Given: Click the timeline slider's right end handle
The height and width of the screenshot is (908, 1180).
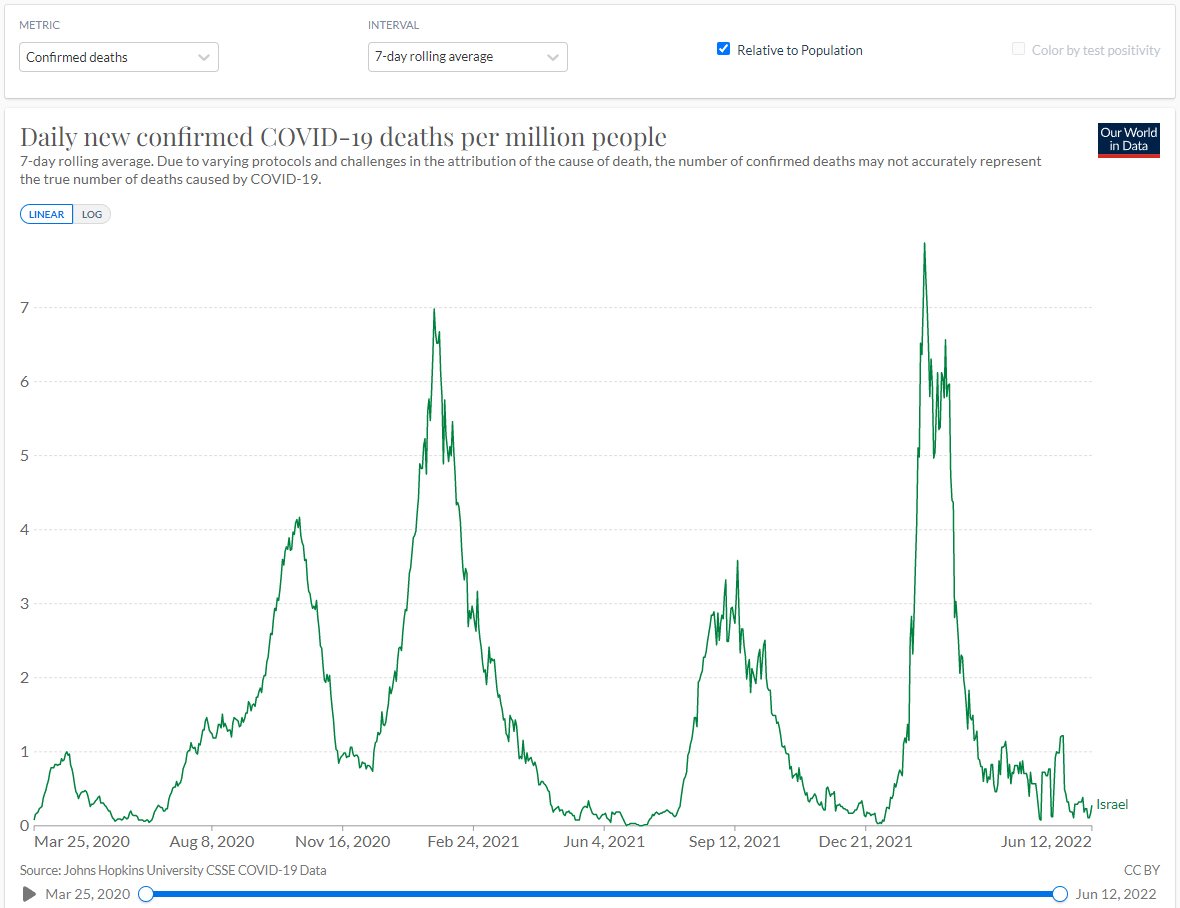Looking at the screenshot, I should [x=1060, y=893].
